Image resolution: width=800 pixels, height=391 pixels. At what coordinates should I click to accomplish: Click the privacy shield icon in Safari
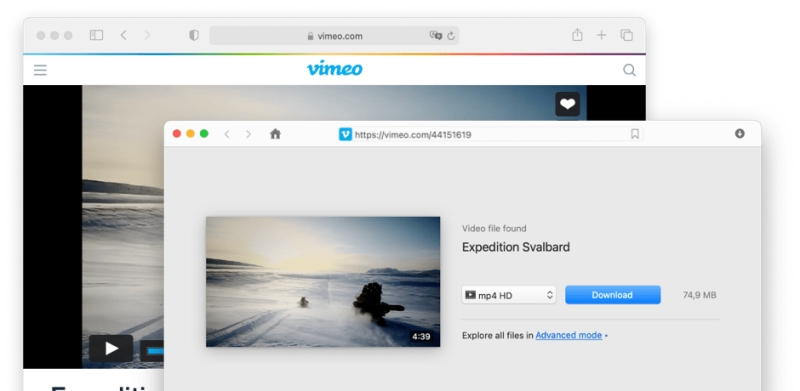194,35
